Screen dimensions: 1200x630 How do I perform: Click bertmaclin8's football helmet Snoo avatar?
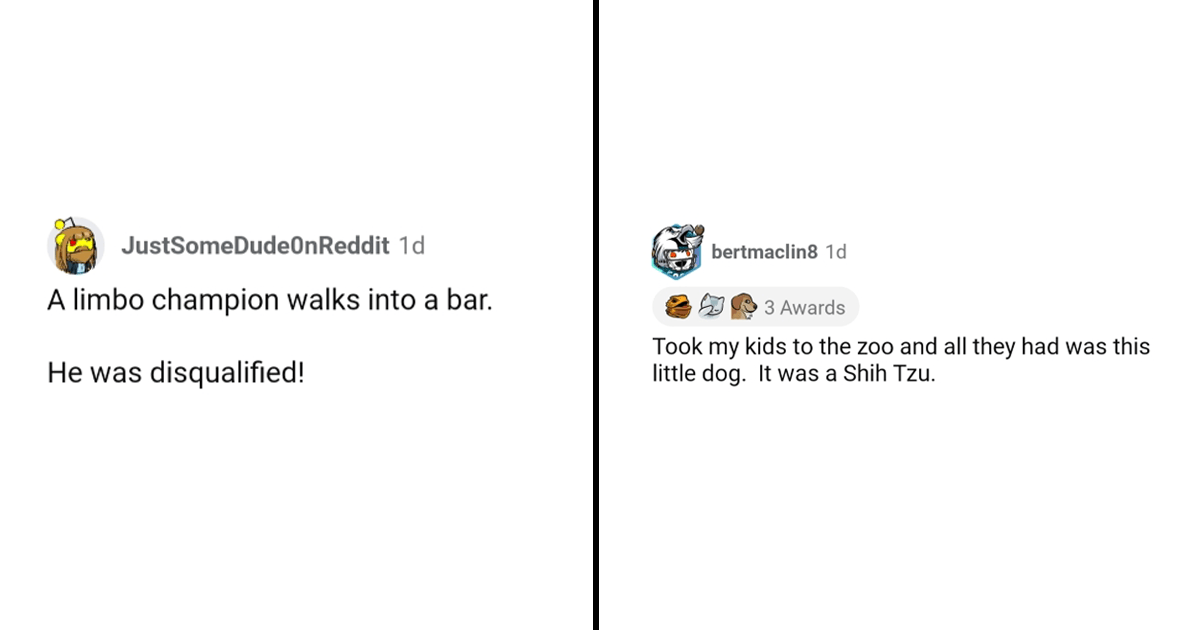pyautogui.click(x=678, y=251)
